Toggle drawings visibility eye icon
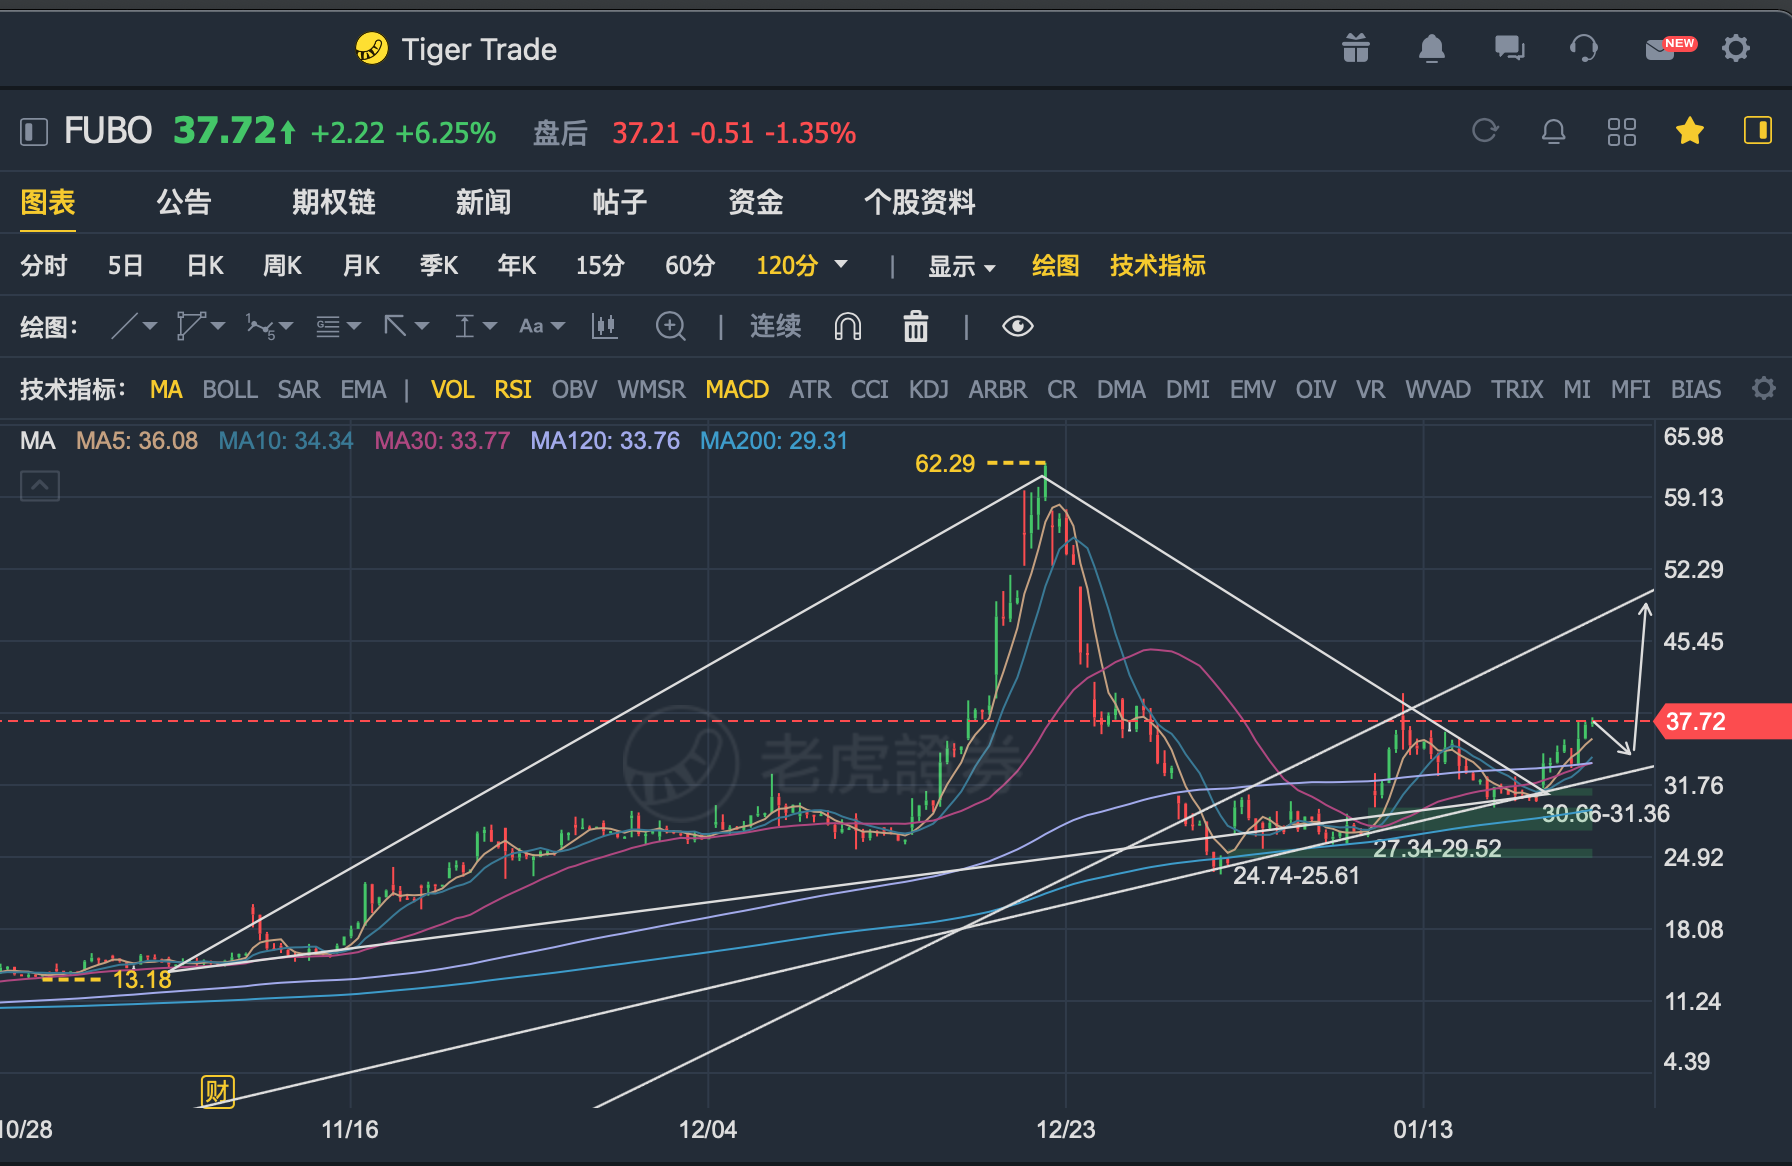1792x1166 pixels. [1018, 326]
